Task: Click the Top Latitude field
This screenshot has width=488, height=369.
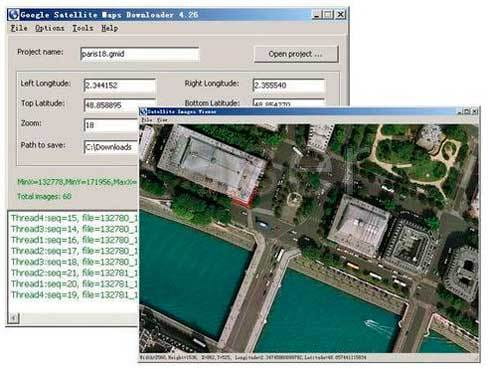Action: click(x=120, y=105)
